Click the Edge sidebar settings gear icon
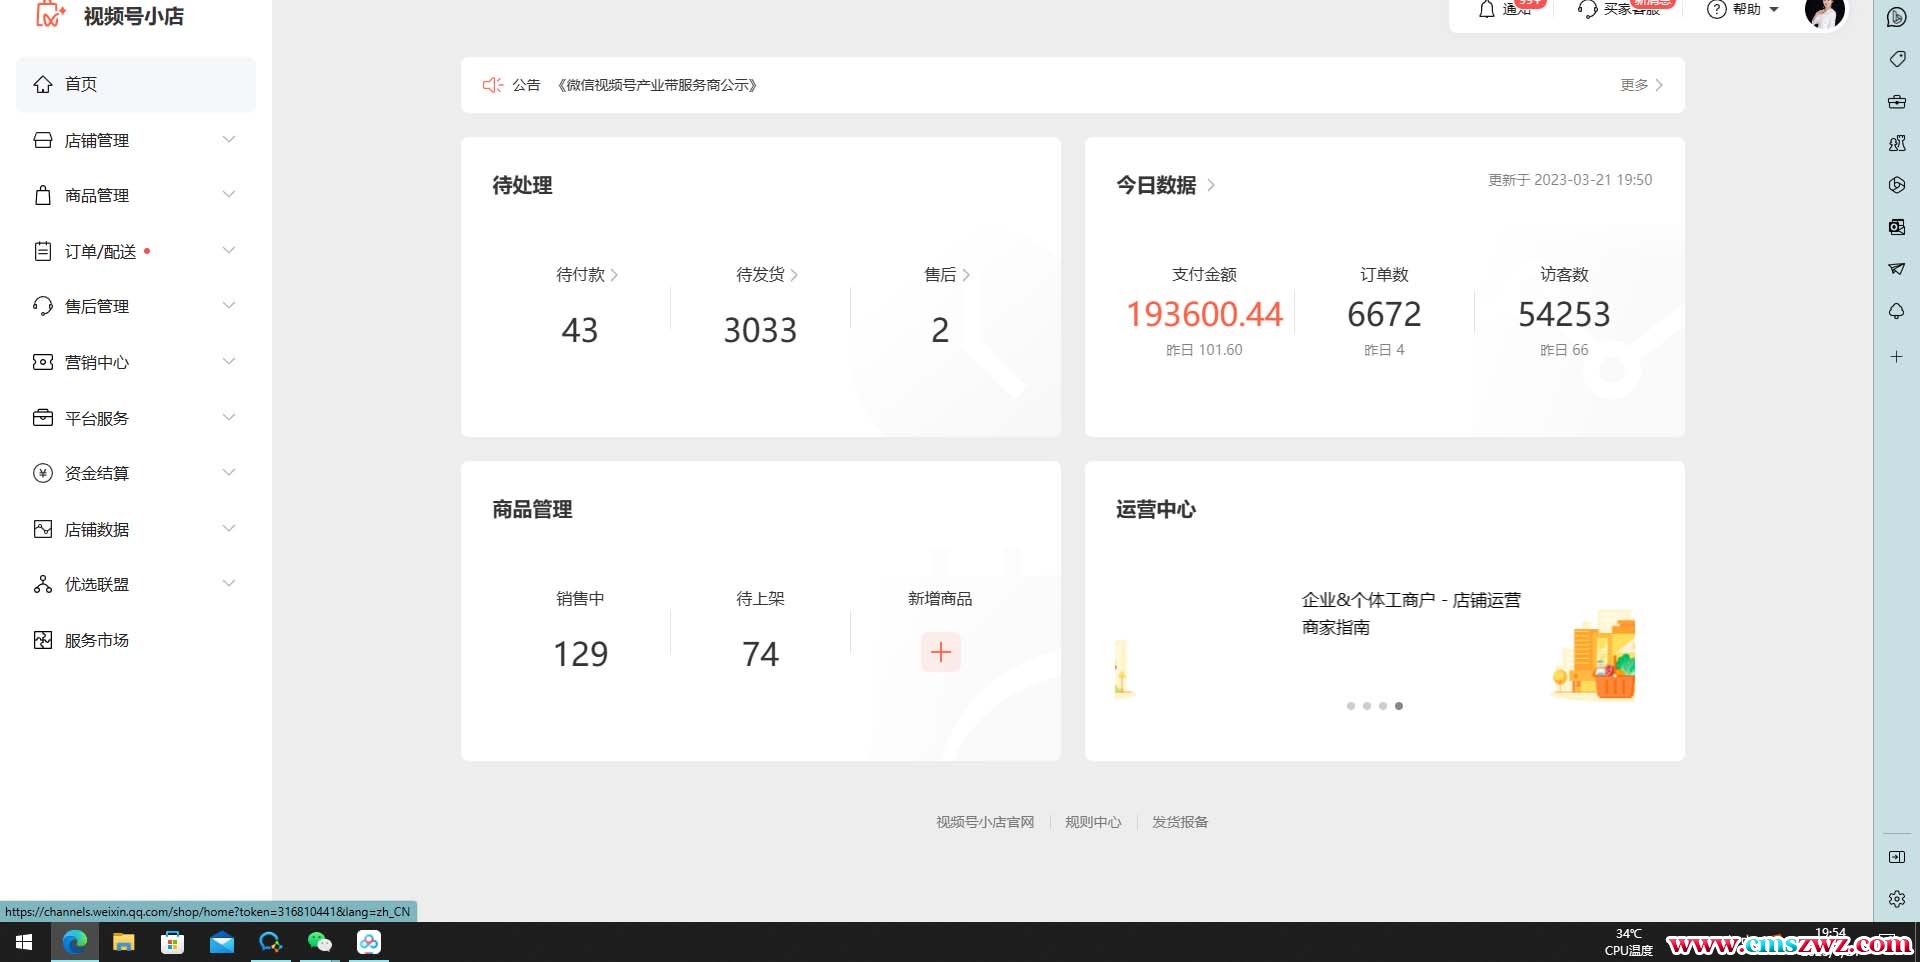Image resolution: width=1920 pixels, height=962 pixels. (x=1896, y=899)
